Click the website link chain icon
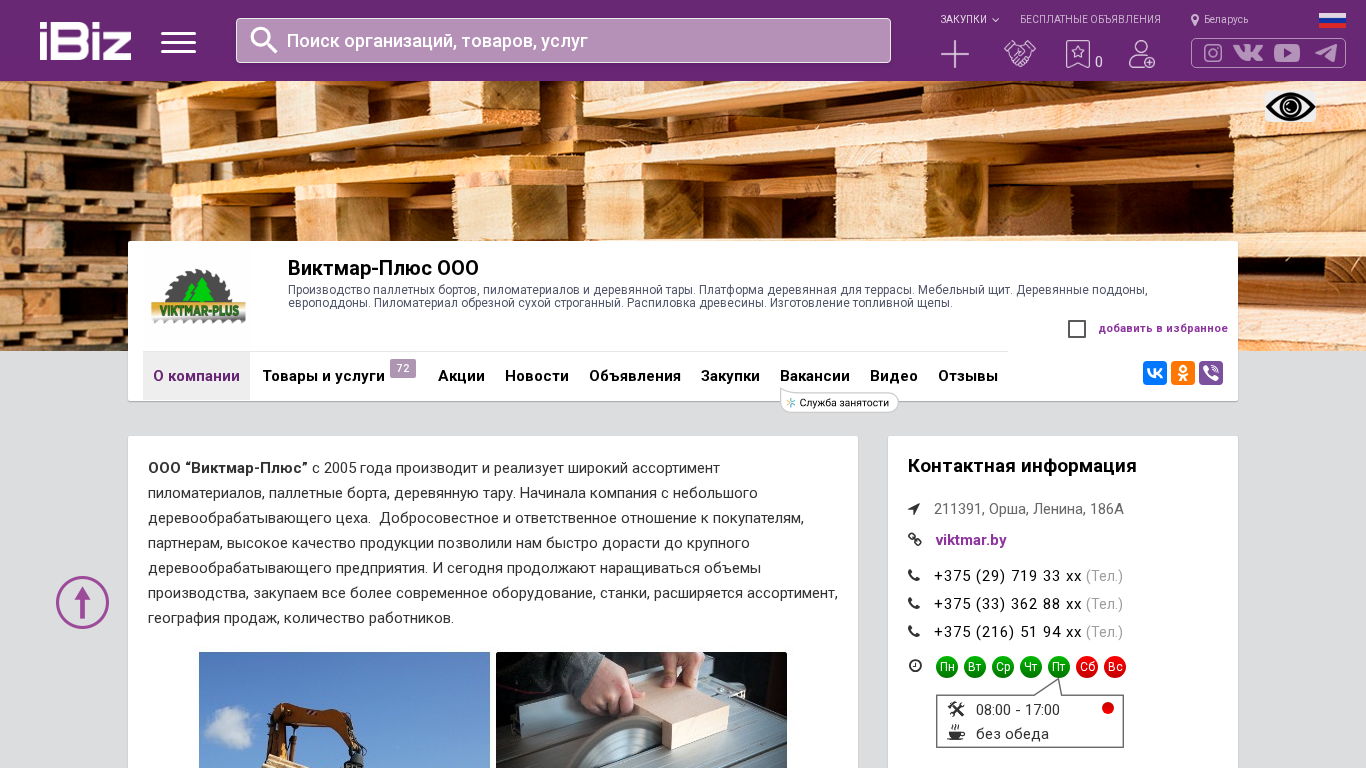 [x=914, y=540]
